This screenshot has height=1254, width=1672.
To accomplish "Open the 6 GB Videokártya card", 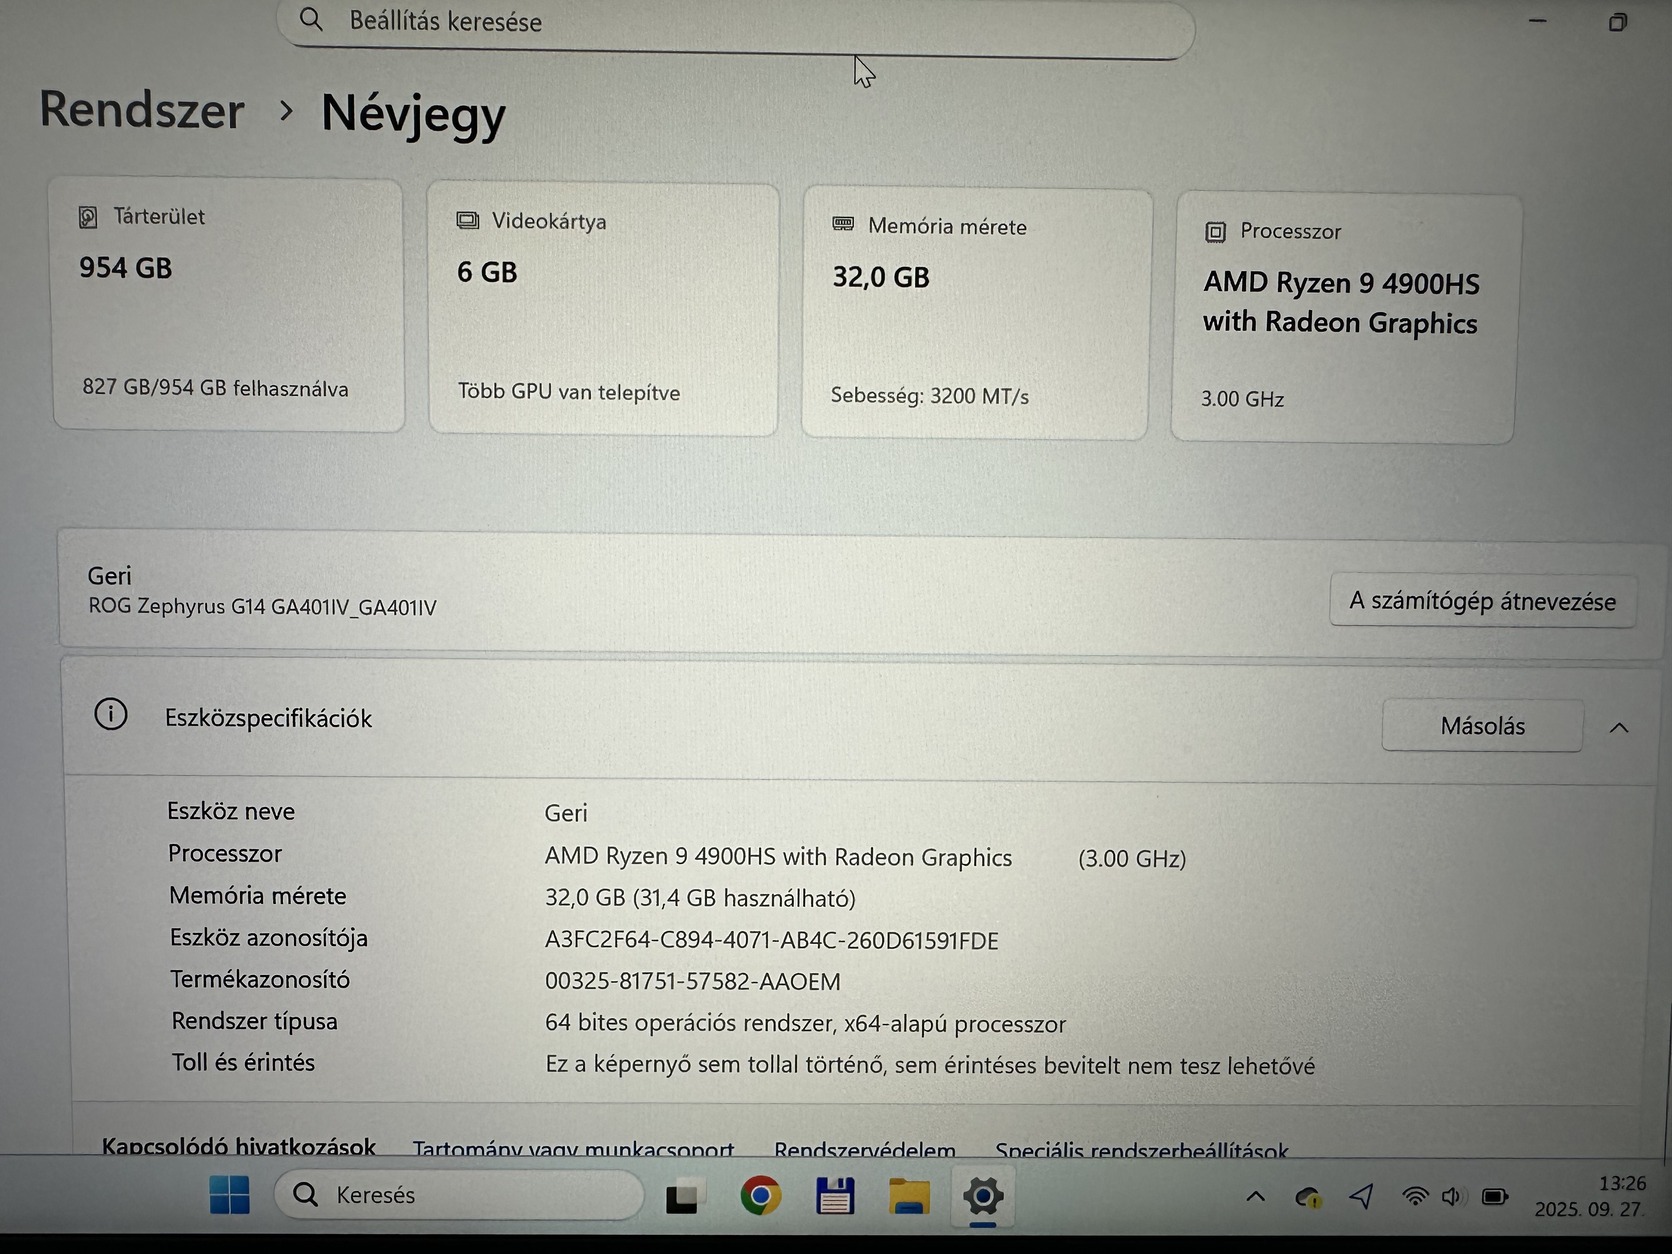I will (603, 309).
